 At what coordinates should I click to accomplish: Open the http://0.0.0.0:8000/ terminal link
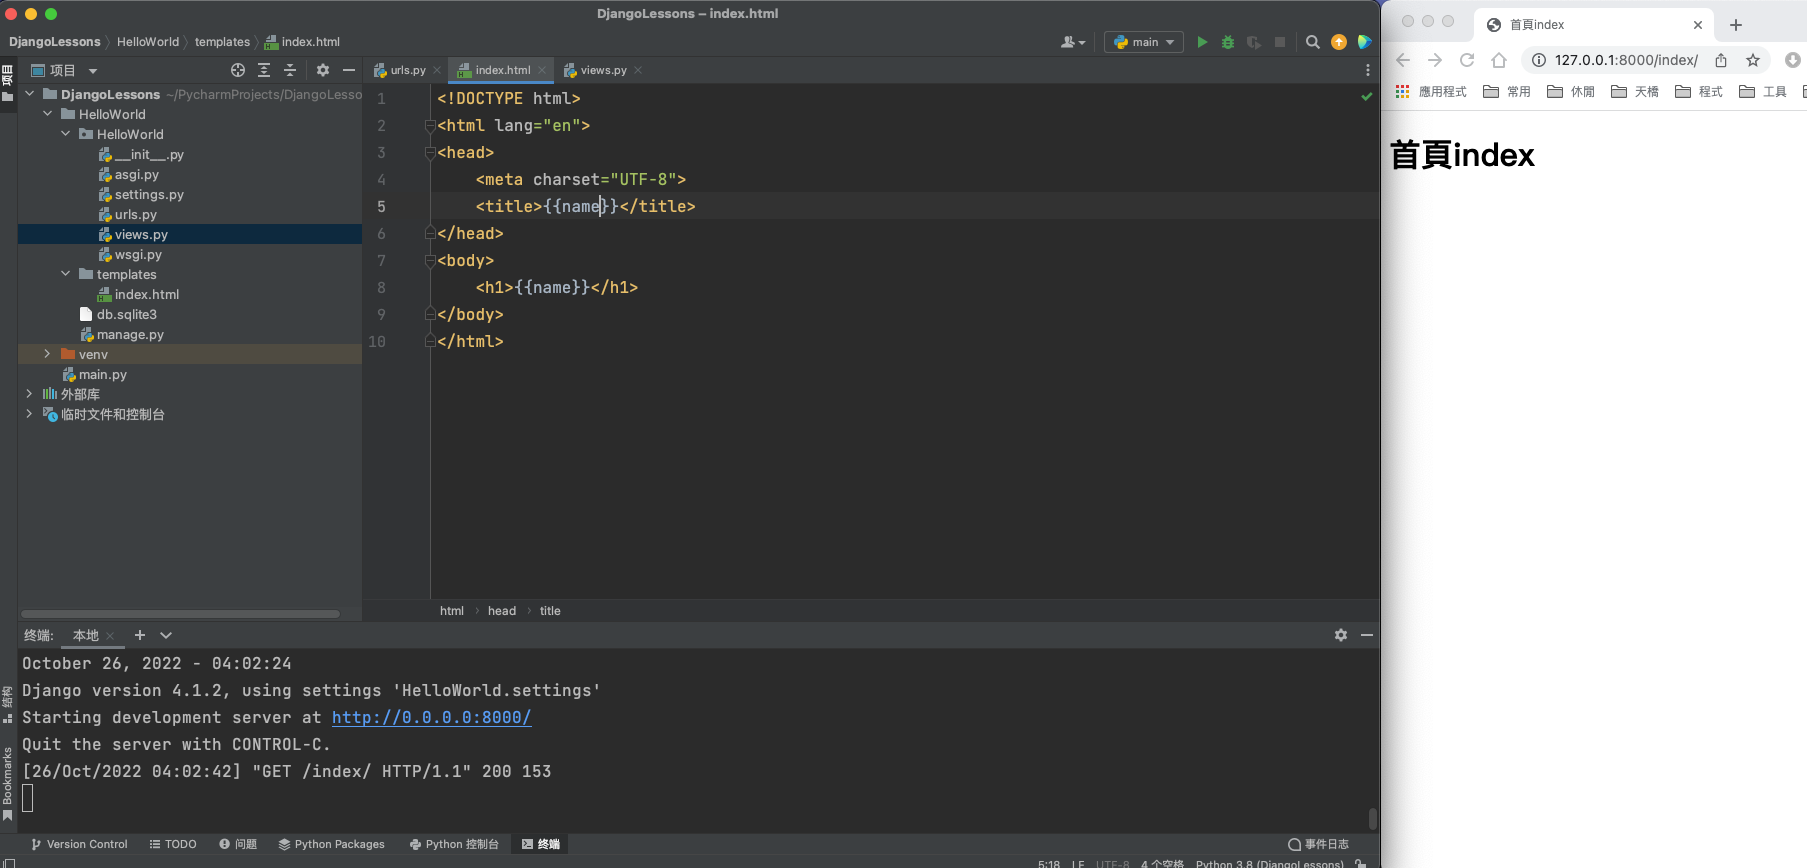click(431, 718)
